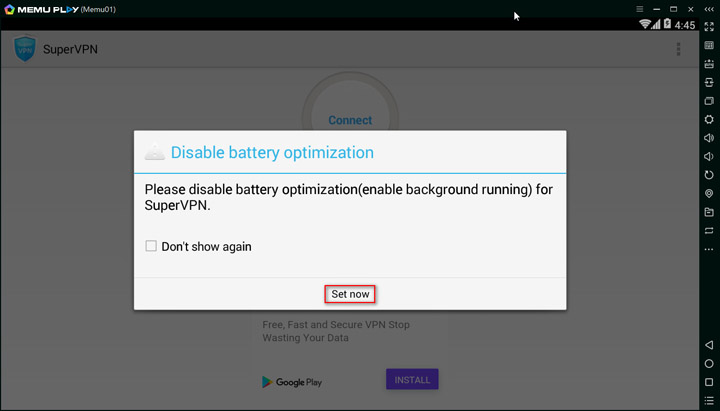Toggle fullscreen mode in MEmu sidebar
The height and width of the screenshot is (411, 720).
pos(709,27)
